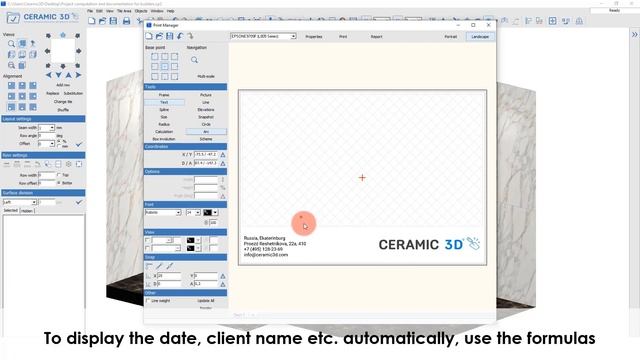
Task: Open the font color dropdown arrow
Action: [x=215, y=213]
